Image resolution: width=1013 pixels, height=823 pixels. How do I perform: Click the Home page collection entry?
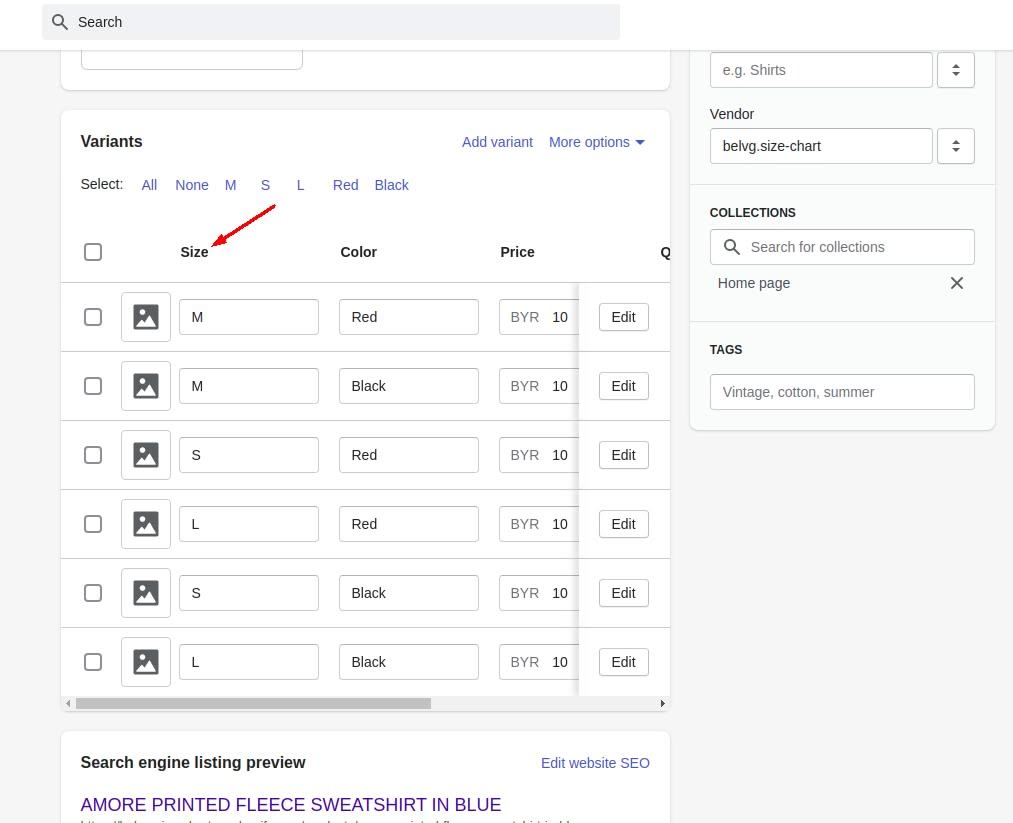click(x=754, y=283)
